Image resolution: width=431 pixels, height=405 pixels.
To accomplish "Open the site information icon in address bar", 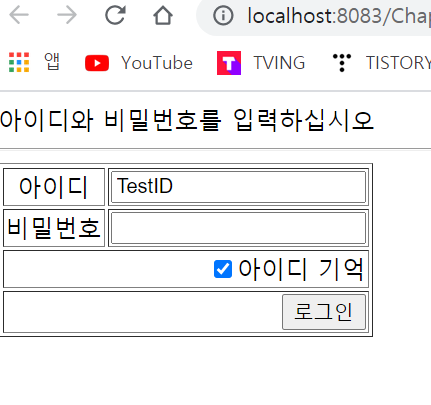I will pos(223,15).
